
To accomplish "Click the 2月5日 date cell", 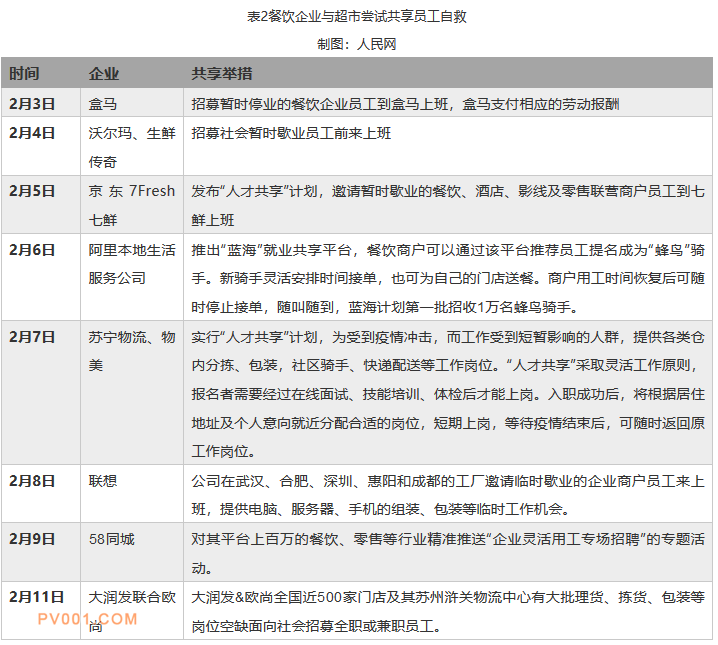I will click(32, 191).
